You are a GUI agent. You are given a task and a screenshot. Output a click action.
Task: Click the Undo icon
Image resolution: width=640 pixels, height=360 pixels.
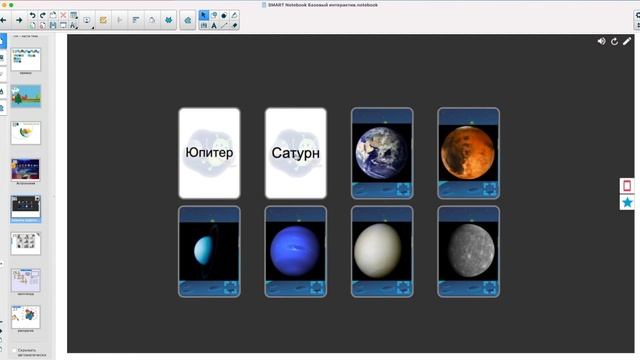33,15
